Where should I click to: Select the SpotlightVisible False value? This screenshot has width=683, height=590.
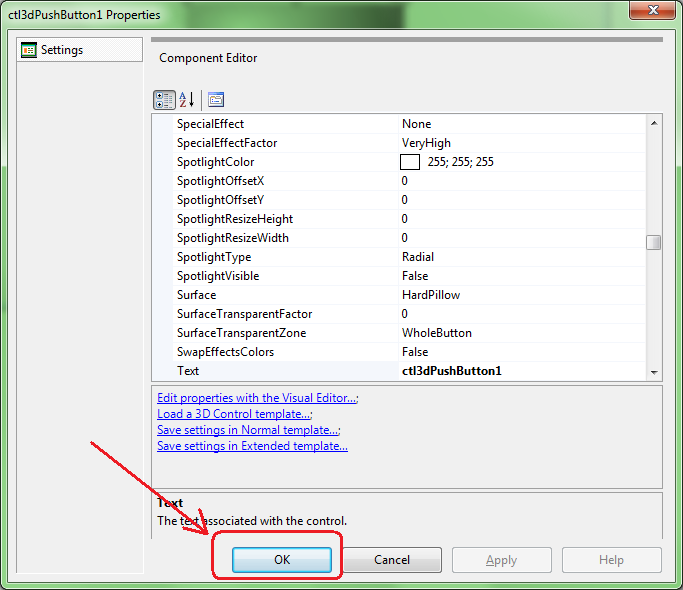click(415, 276)
